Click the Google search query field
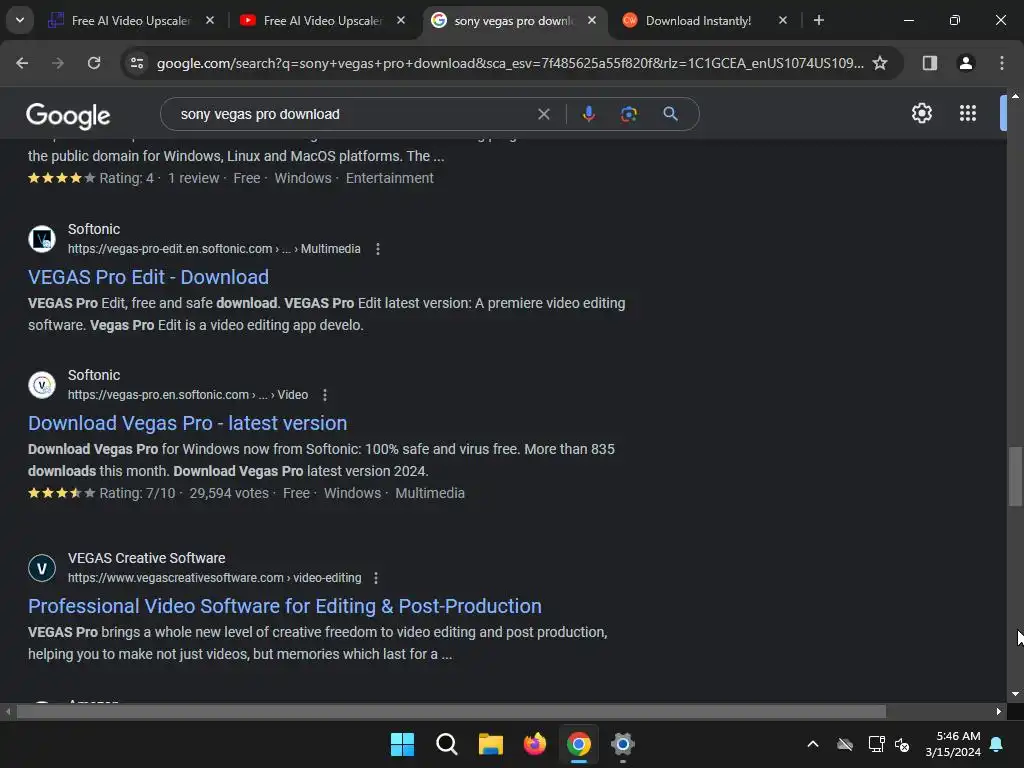The height and width of the screenshot is (768, 1024). coord(353,114)
